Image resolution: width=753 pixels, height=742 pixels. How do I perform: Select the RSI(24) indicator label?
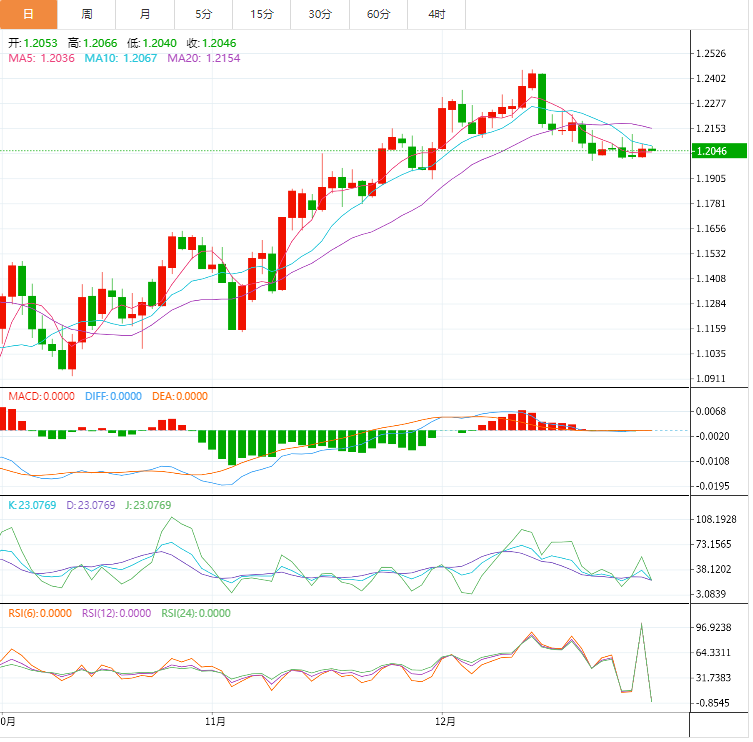point(195,613)
